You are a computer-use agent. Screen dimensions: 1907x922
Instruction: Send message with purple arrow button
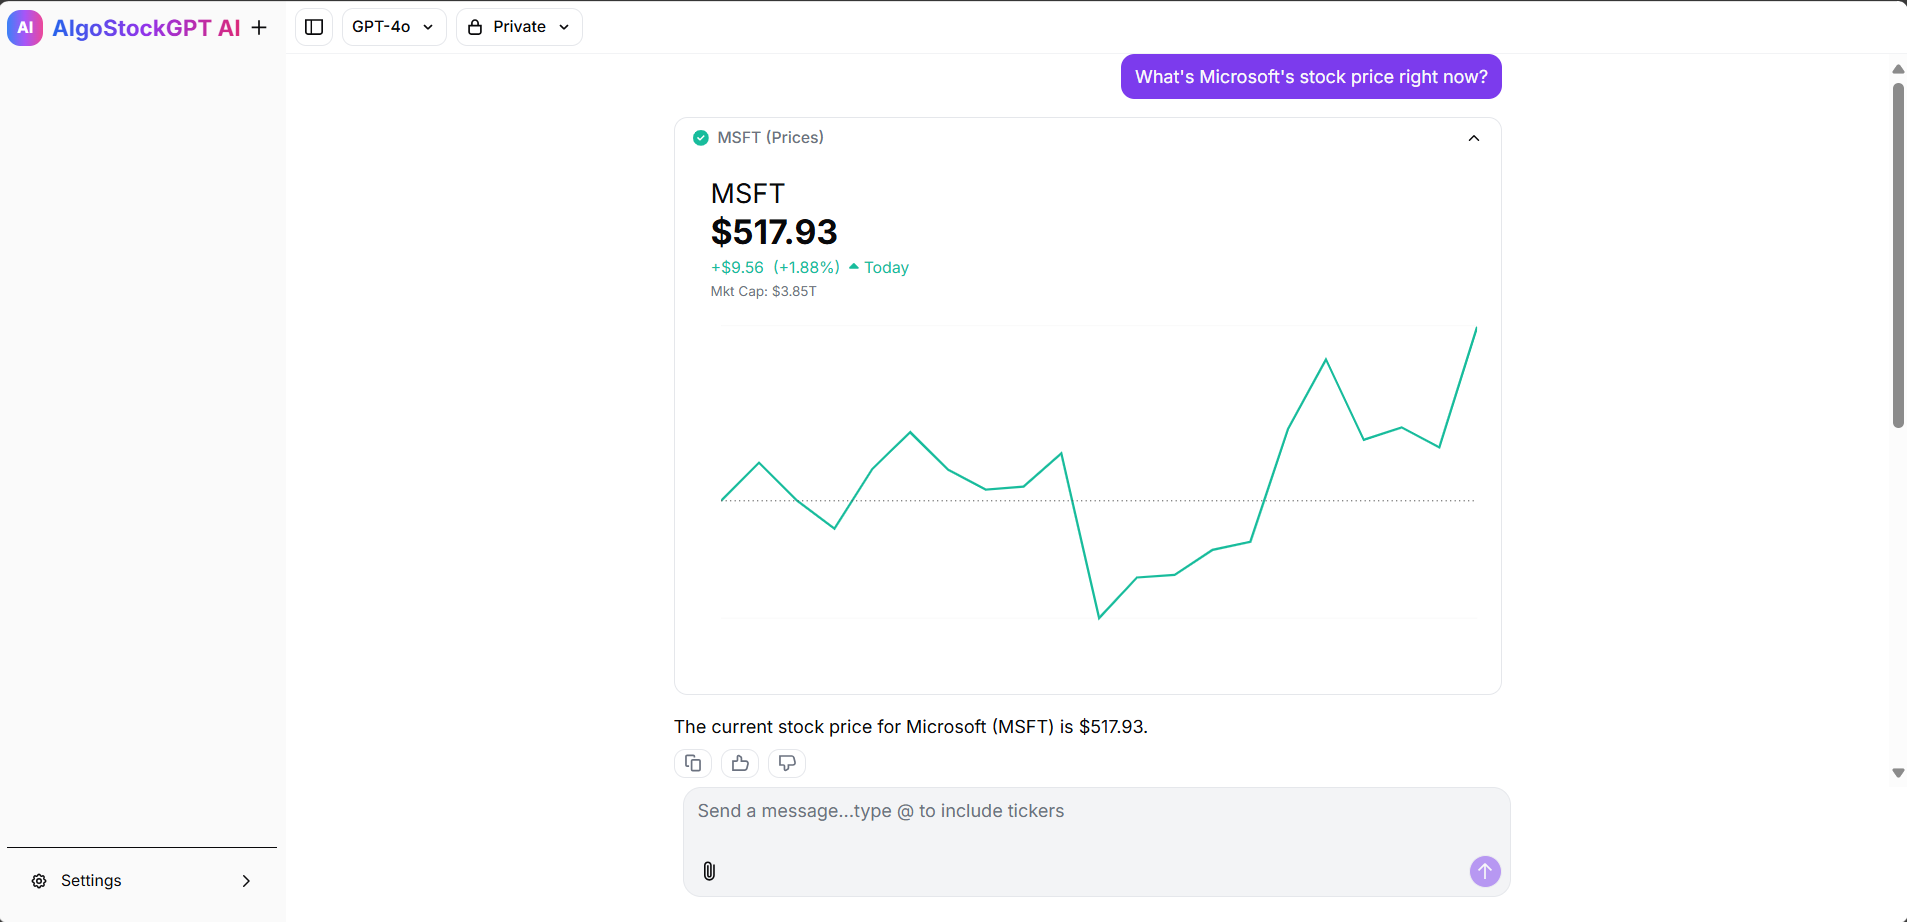click(x=1485, y=871)
